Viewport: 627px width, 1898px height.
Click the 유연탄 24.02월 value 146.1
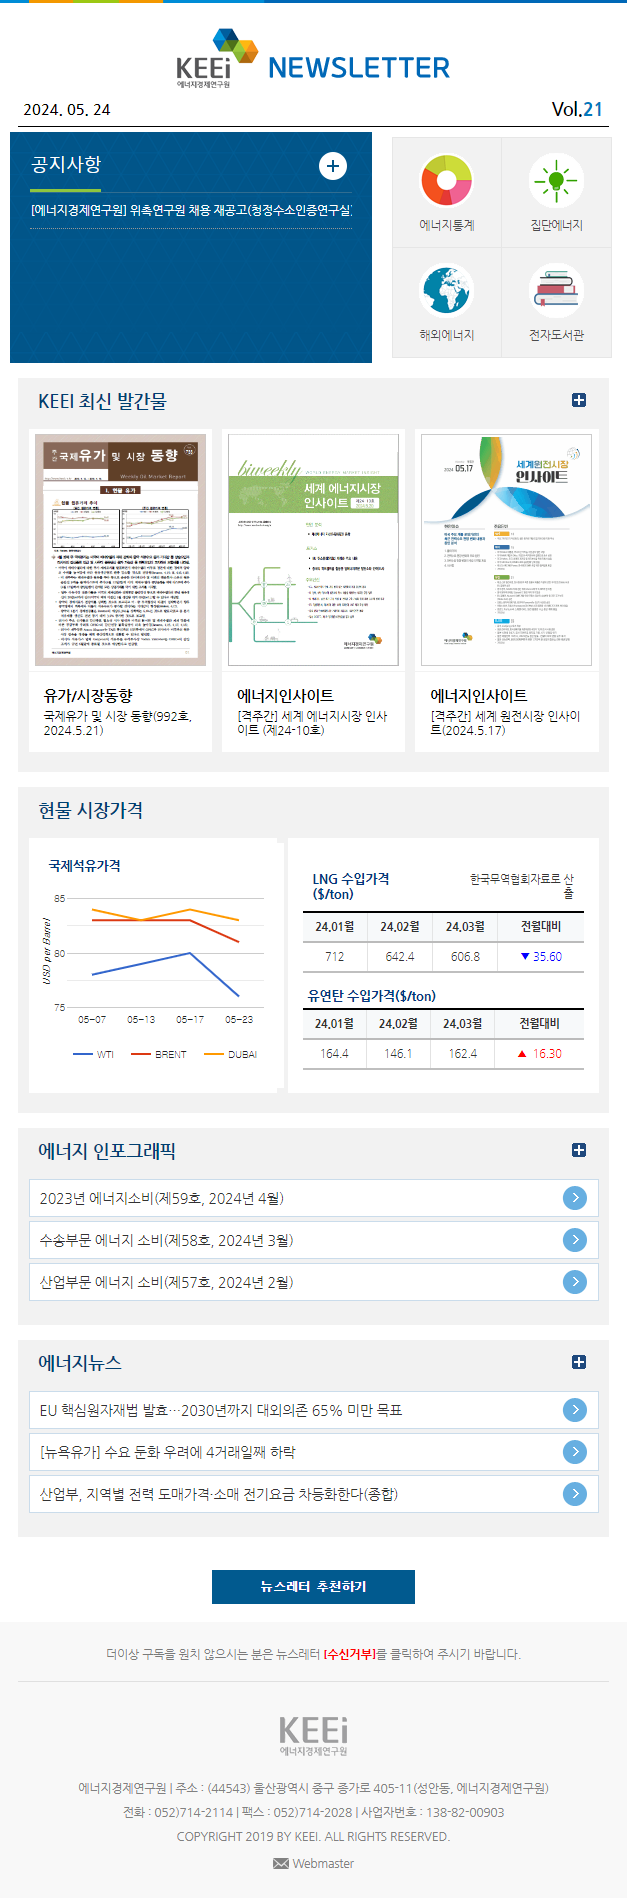click(398, 1054)
